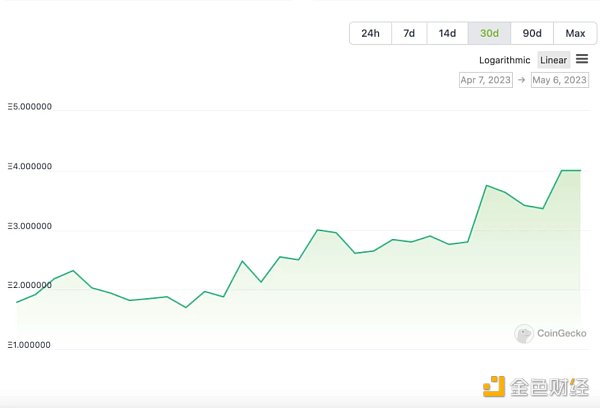Image resolution: width=600 pixels, height=408 pixels.
Task: Show the 90d price chart
Action: pyautogui.click(x=532, y=33)
